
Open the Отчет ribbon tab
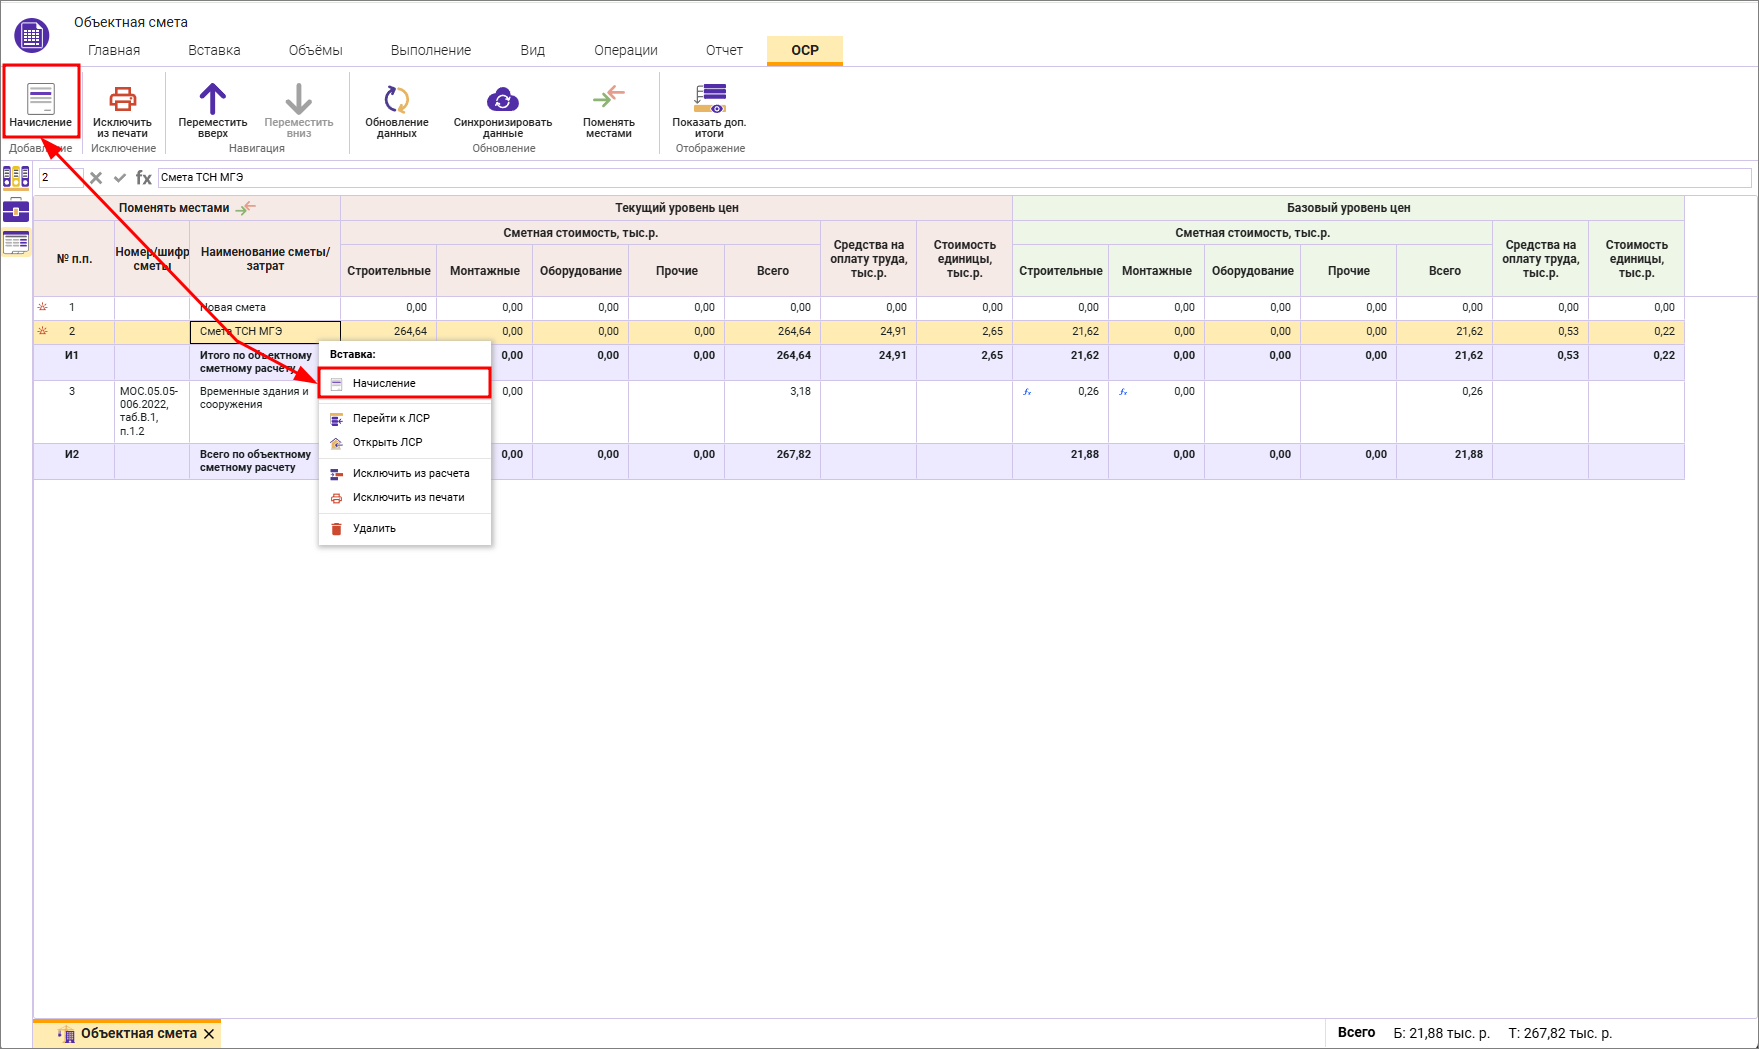(724, 50)
